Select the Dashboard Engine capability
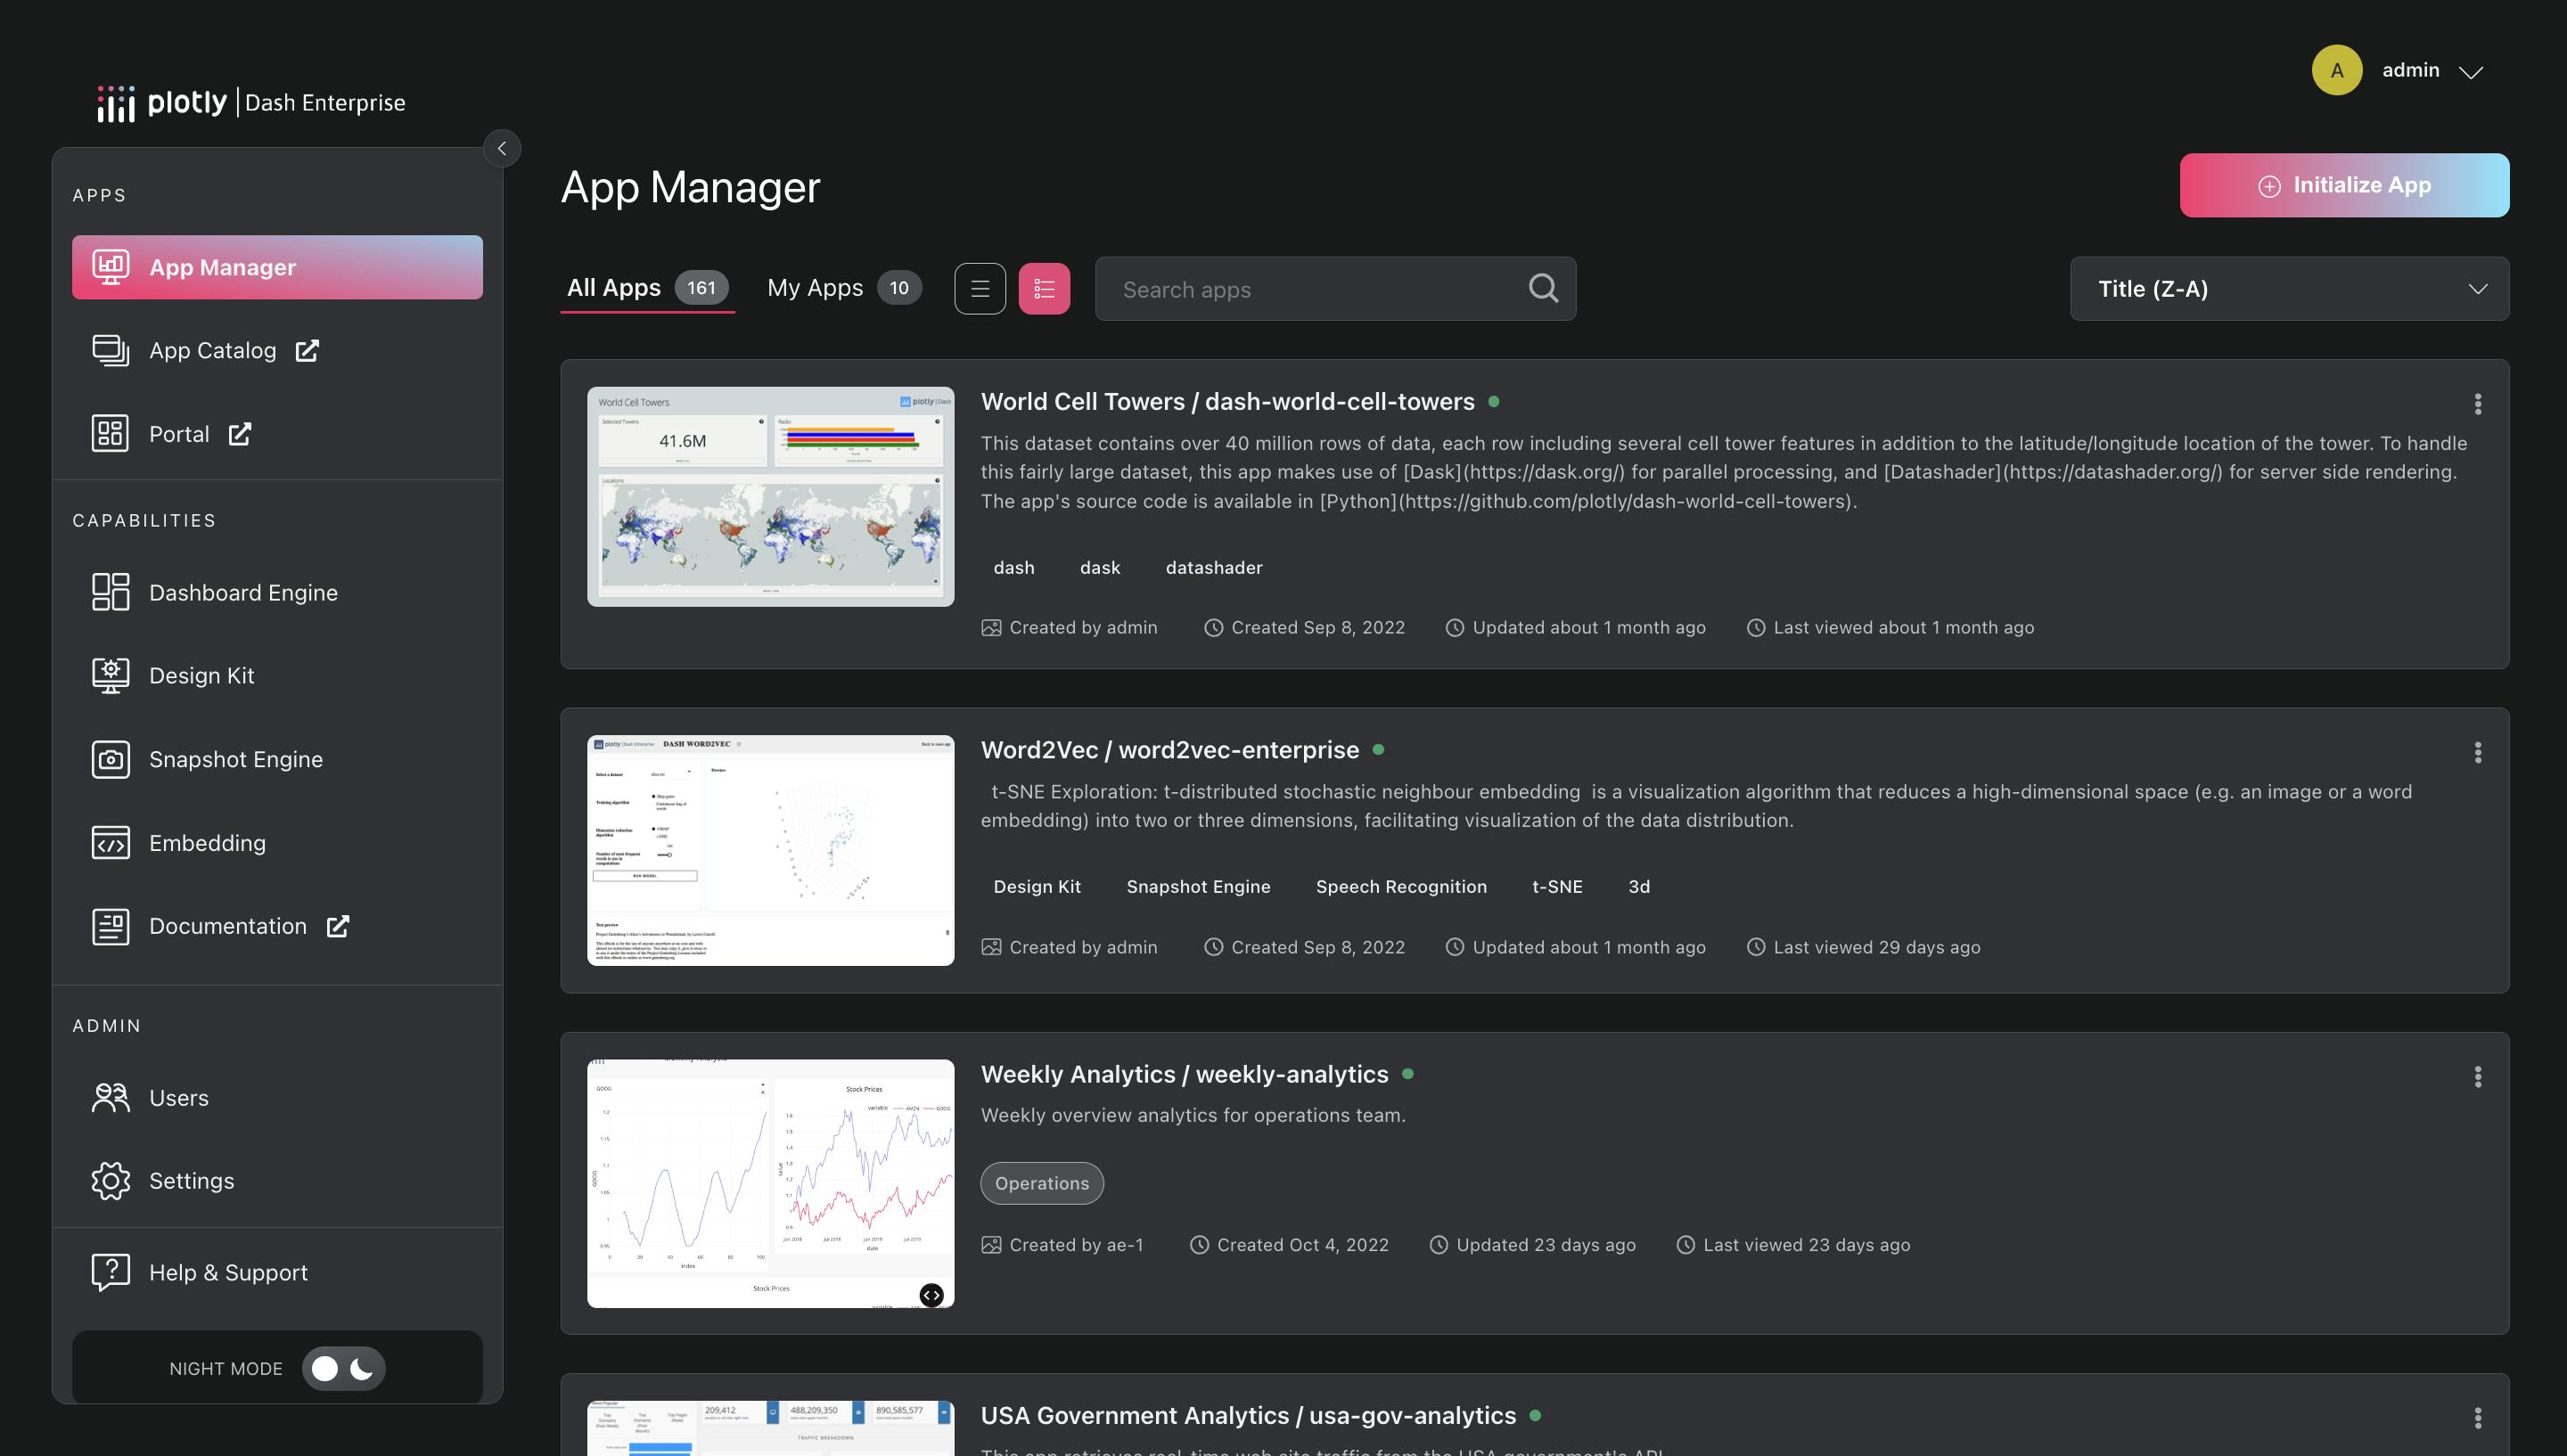Screen dimensions: 2567x1456 (x=243, y=592)
